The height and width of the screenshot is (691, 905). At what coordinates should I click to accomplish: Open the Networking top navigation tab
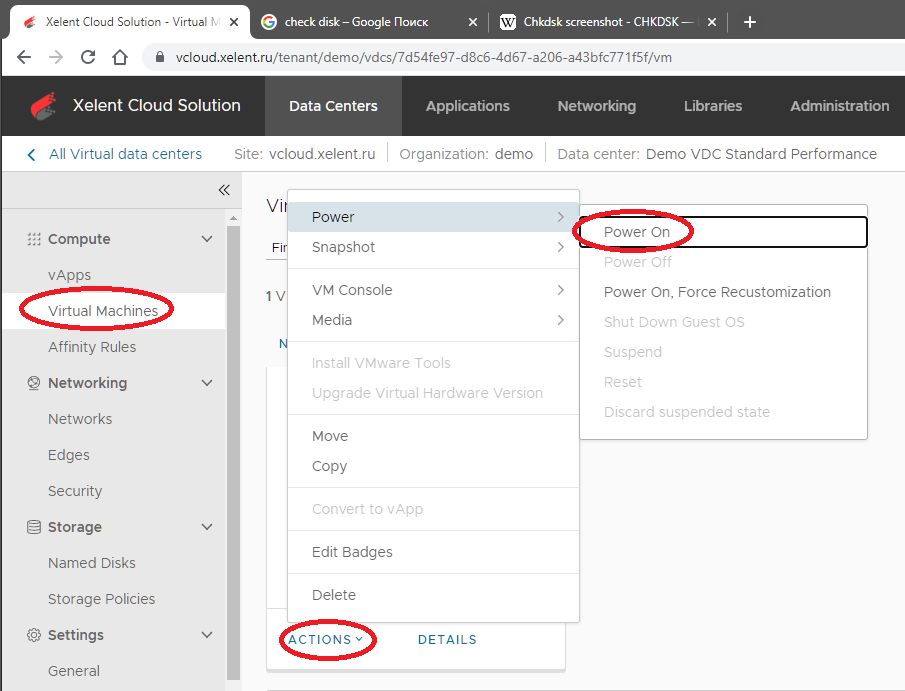click(597, 106)
